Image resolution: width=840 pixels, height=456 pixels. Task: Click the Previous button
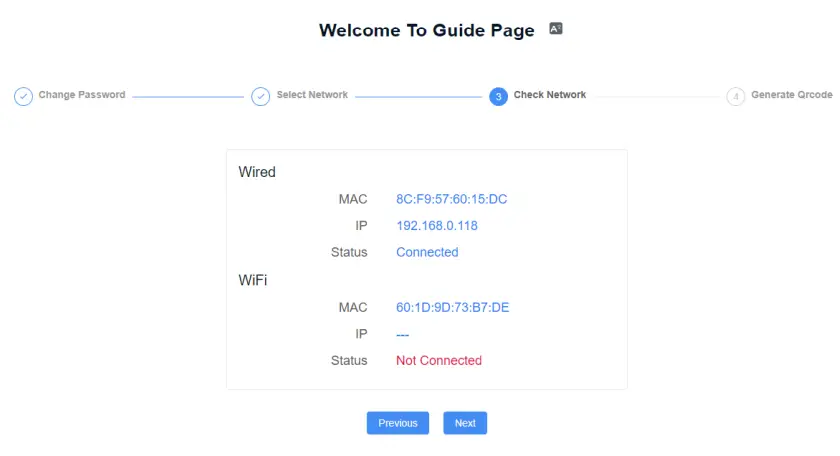click(398, 423)
